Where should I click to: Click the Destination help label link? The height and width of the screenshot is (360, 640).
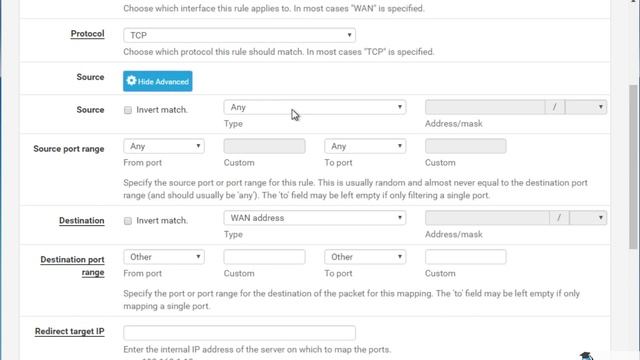(x=82, y=221)
